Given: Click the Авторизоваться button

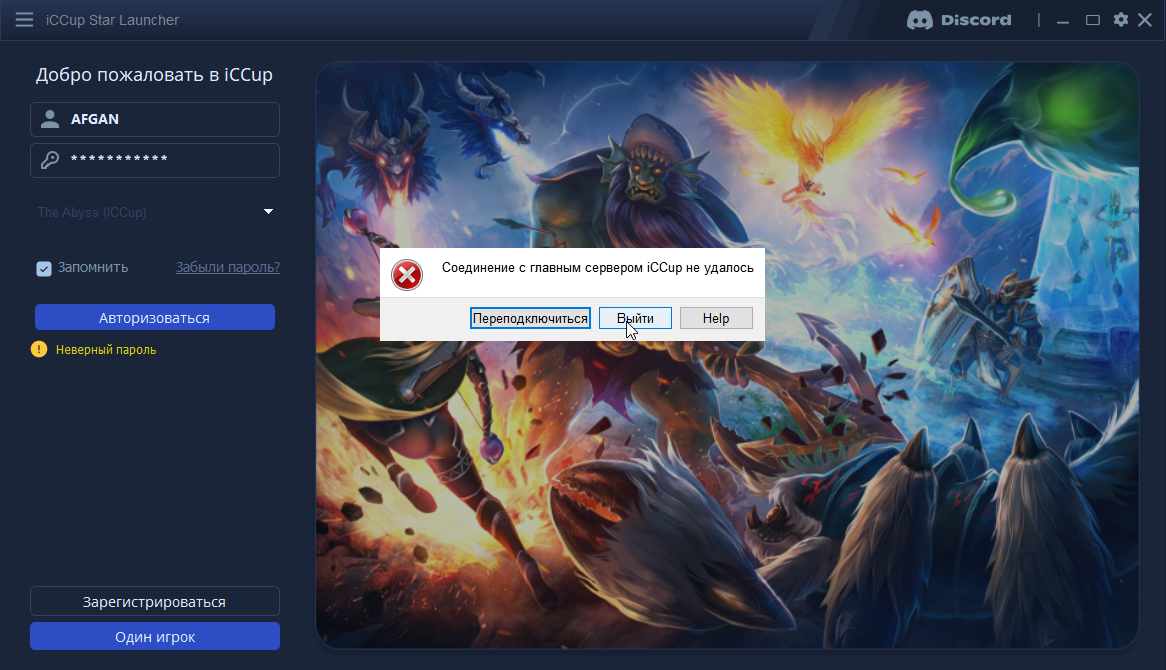Looking at the screenshot, I should (x=155, y=318).
